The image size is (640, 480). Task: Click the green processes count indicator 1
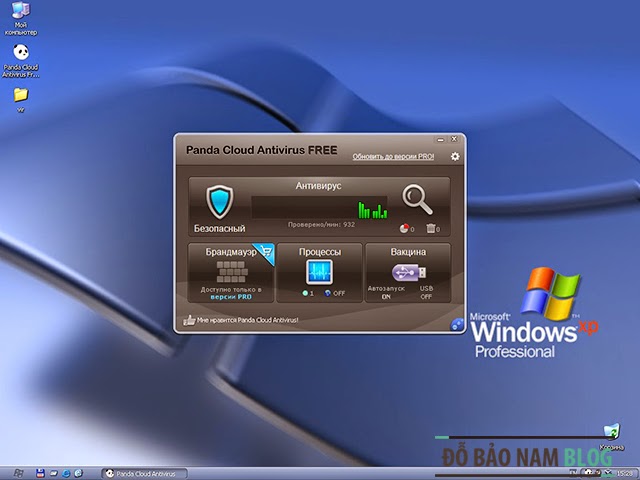pos(308,293)
